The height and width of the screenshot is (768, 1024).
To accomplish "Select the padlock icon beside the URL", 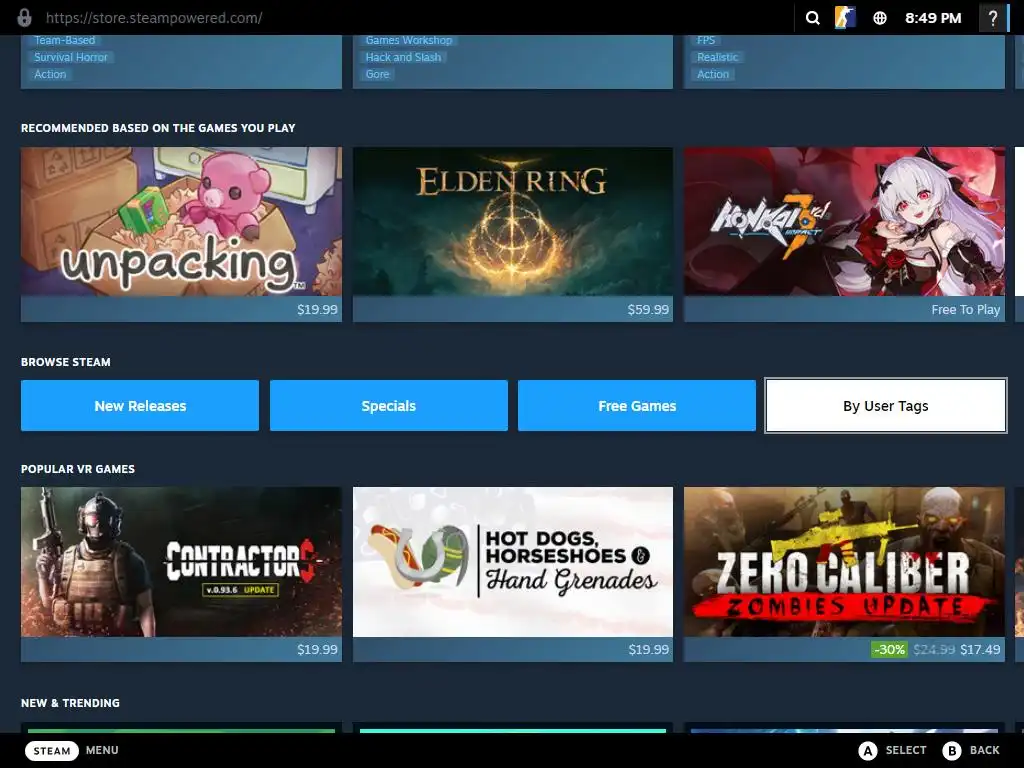I will click(24, 18).
